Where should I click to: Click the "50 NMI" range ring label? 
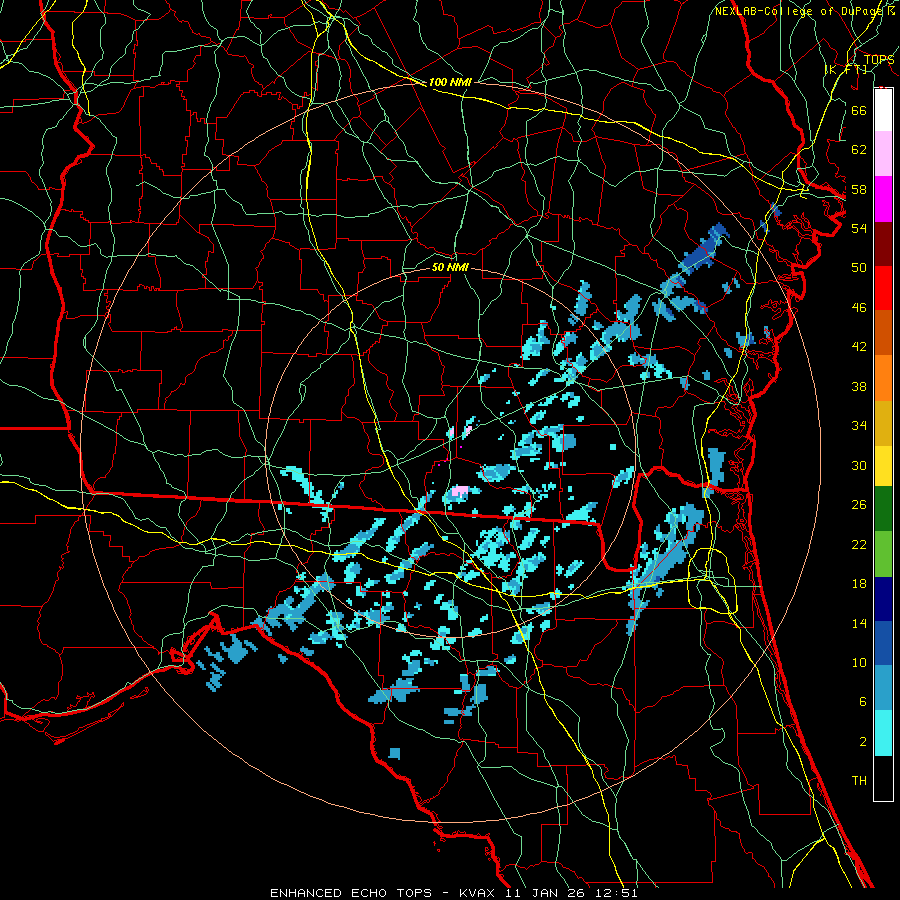450,267
